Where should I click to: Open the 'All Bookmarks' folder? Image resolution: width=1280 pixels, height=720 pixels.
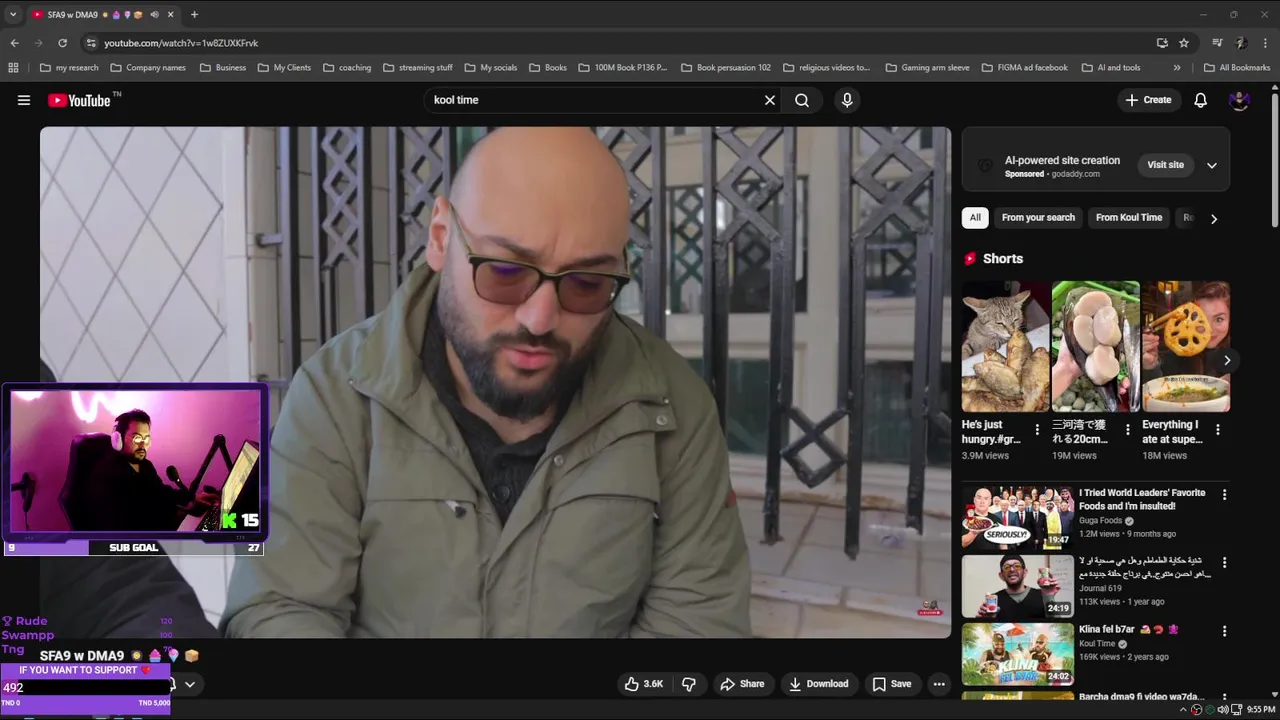point(1237,68)
